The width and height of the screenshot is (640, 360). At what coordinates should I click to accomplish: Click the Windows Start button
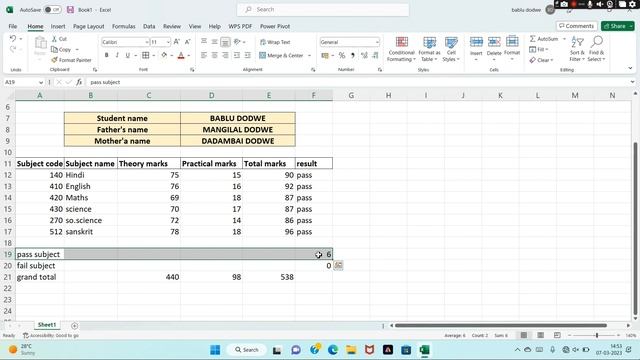215,350
